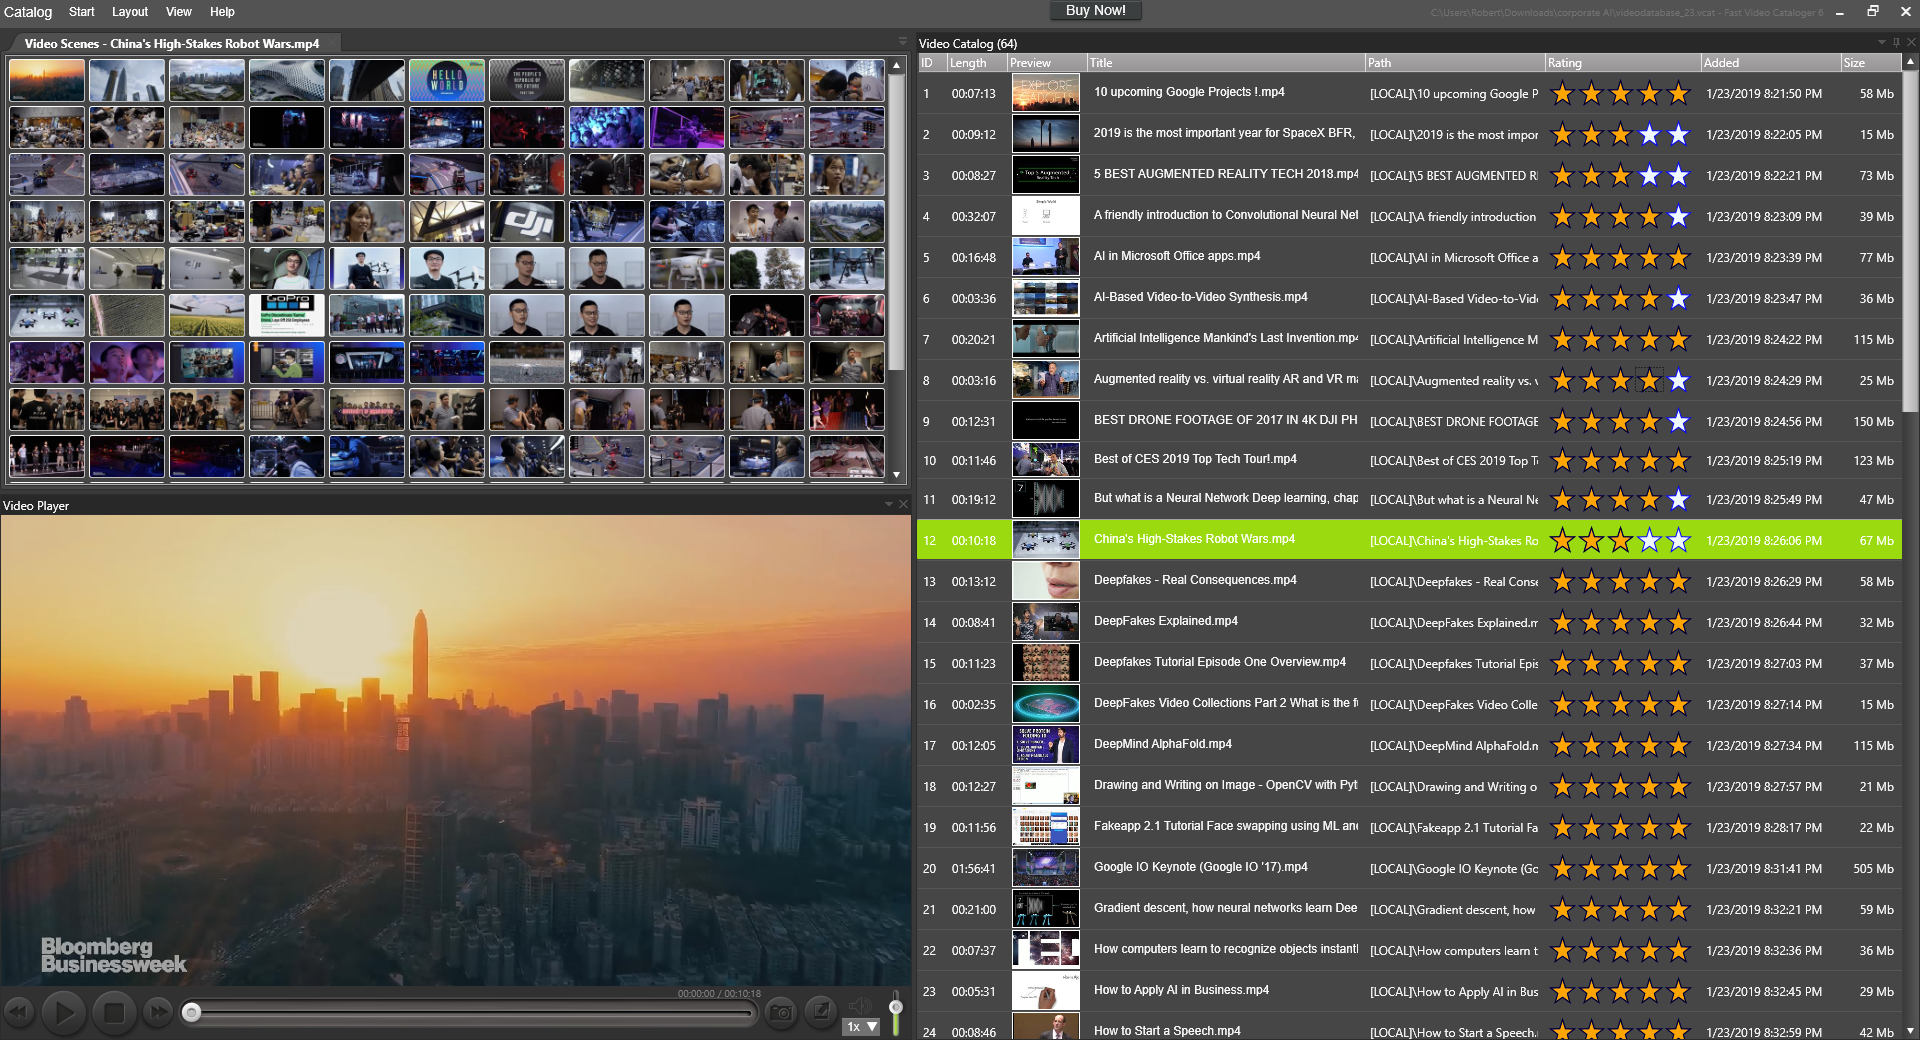Sort catalog by Length column
Image resolution: width=1920 pixels, height=1040 pixels.
click(977, 62)
